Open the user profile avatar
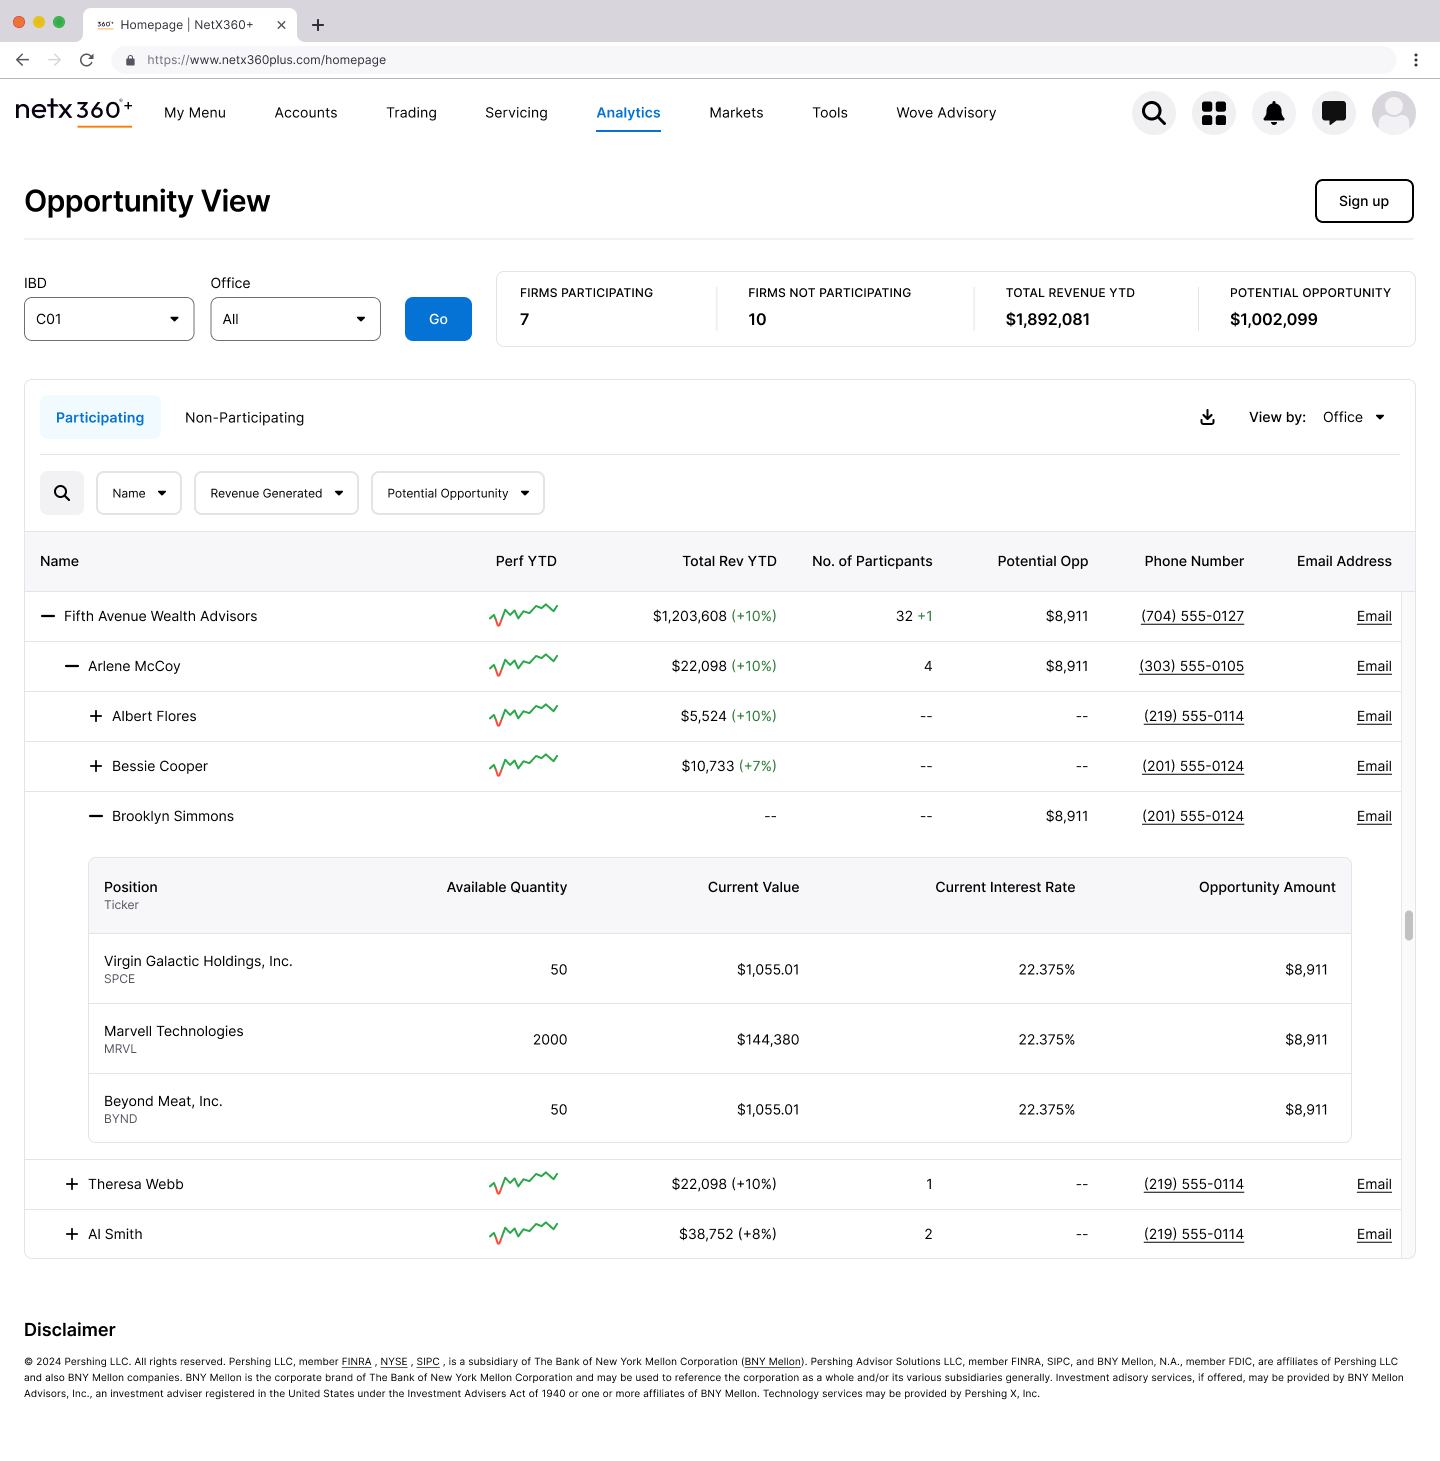 (x=1393, y=113)
